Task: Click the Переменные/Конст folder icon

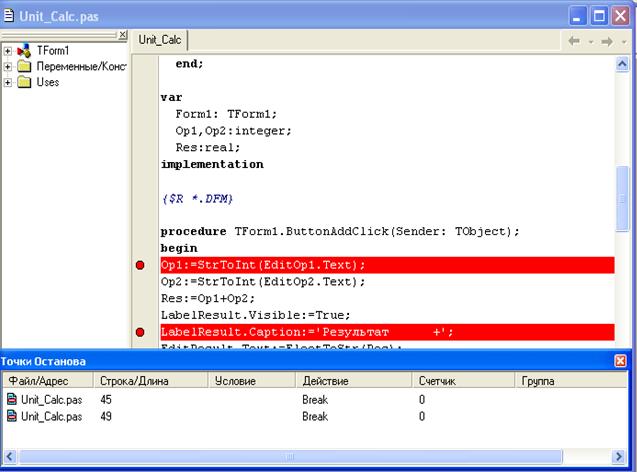Action: click(24, 66)
